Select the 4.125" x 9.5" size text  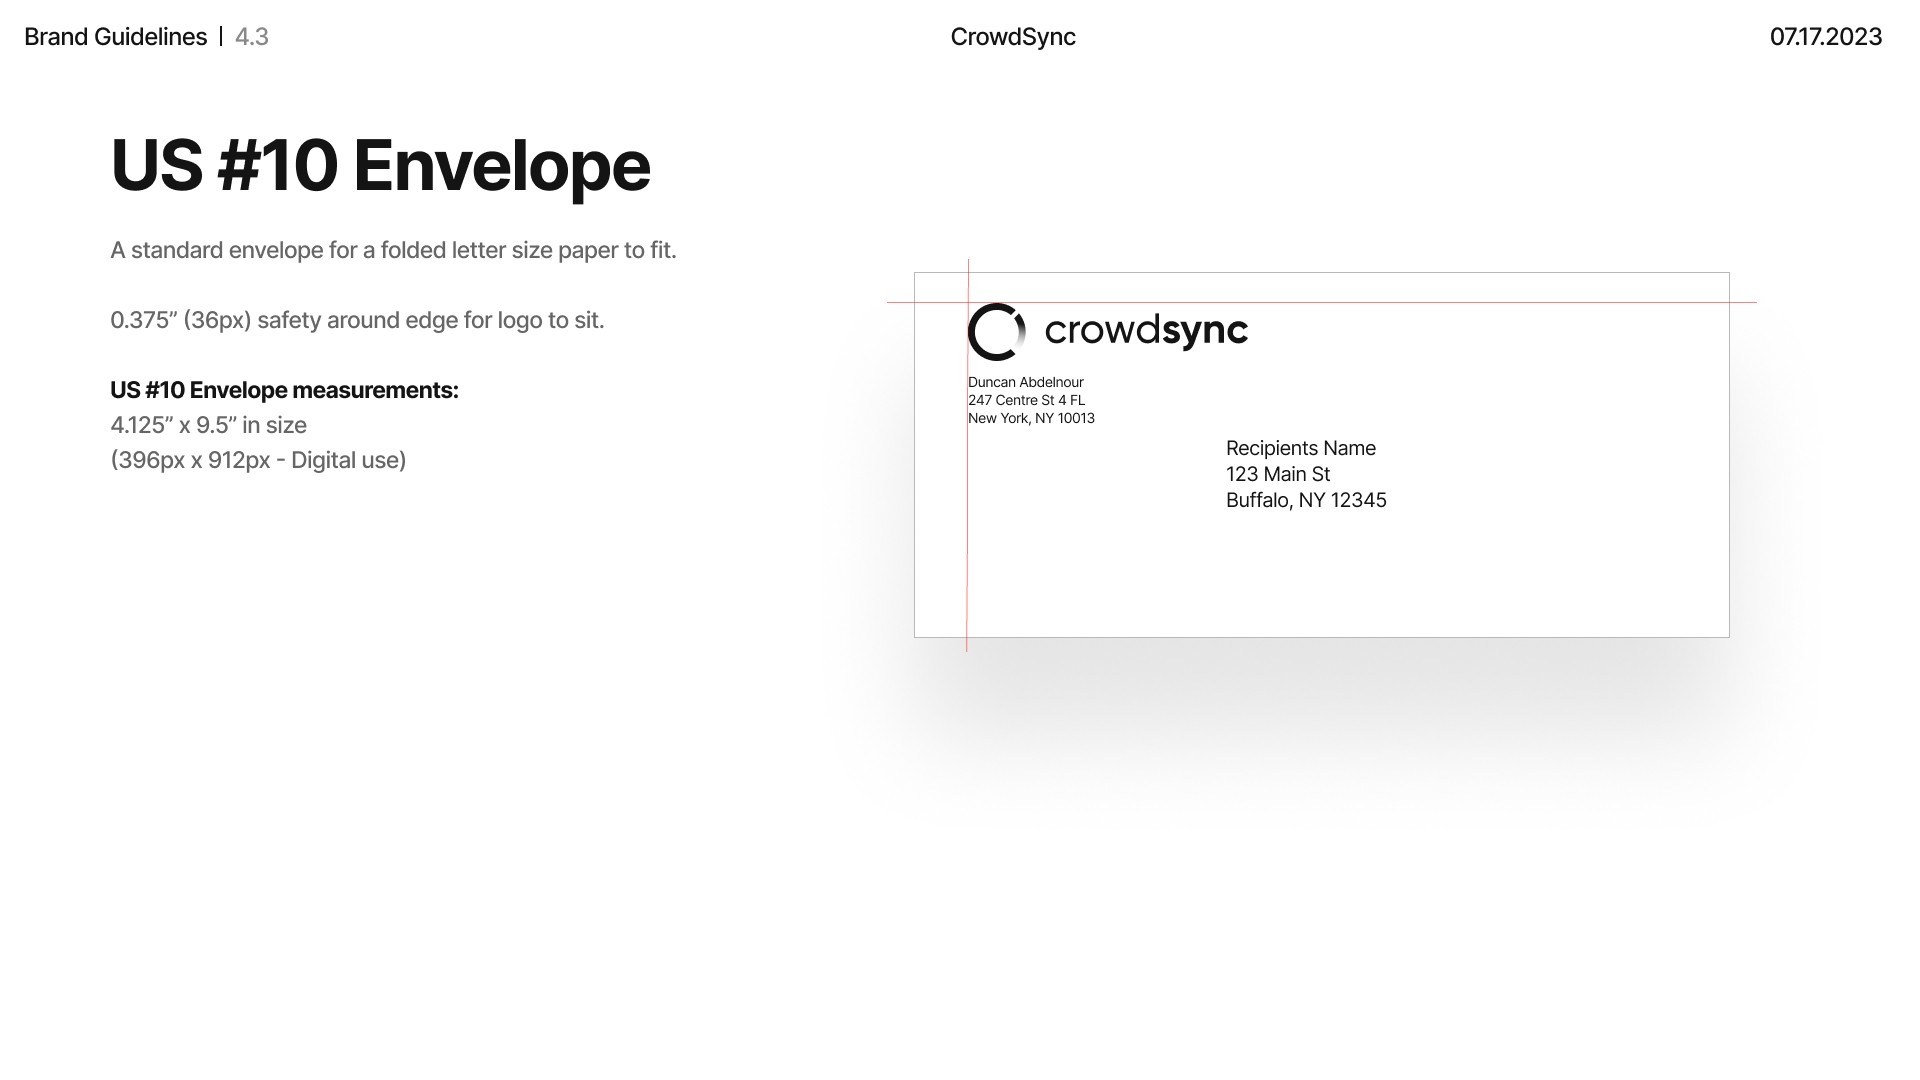pyautogui.click(x=208, y=425)
